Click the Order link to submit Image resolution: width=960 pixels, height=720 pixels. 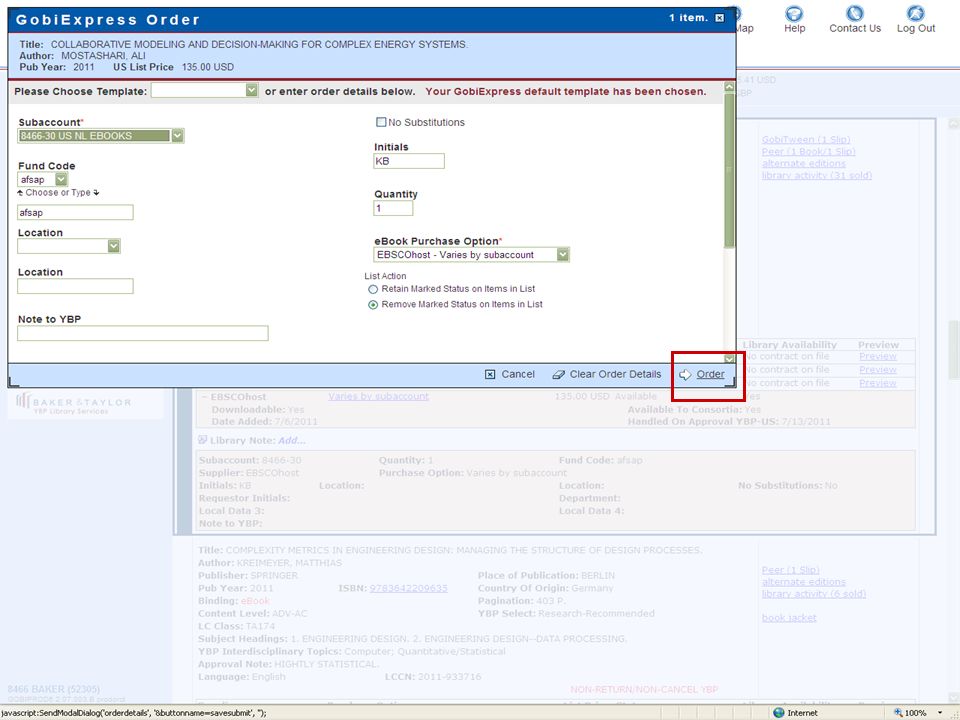pos(710,374)
